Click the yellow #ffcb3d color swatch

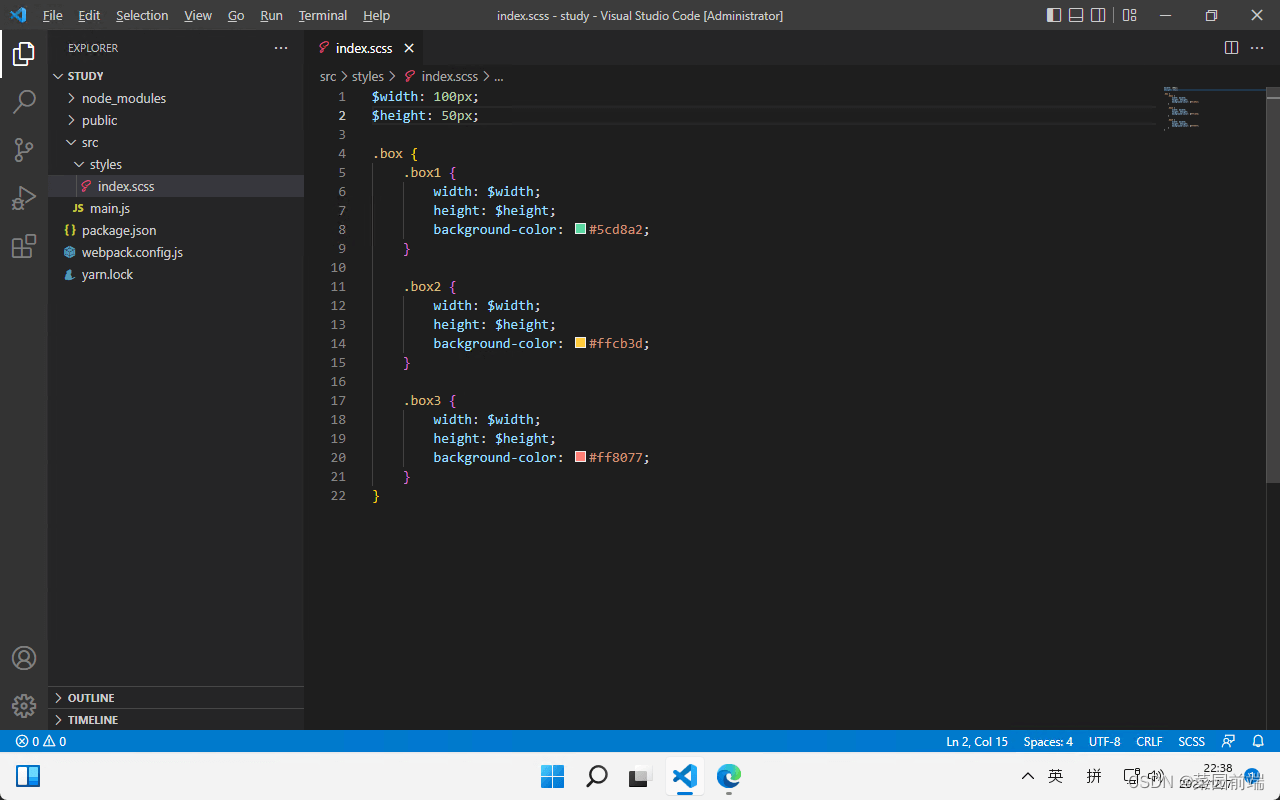[580, 343]
